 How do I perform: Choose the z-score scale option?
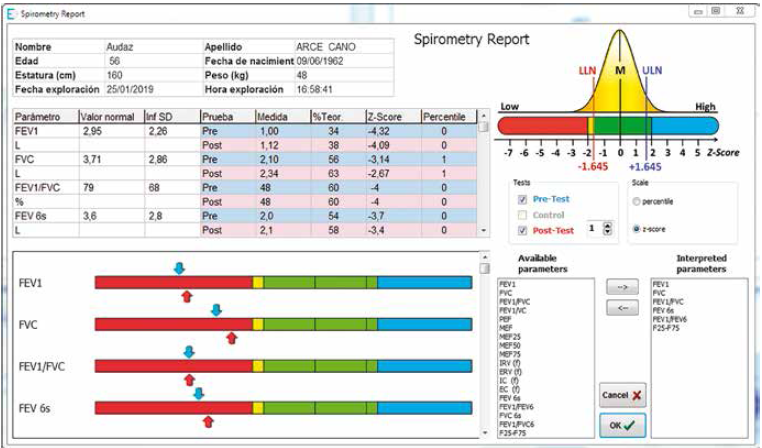coord(637,228)
